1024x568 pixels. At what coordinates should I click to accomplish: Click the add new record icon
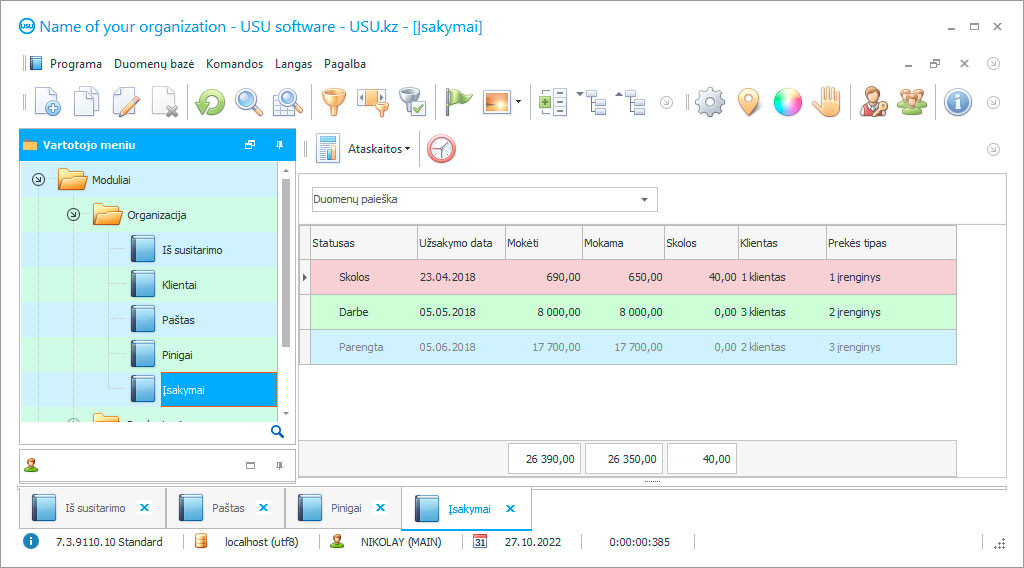tap(47, 102)
